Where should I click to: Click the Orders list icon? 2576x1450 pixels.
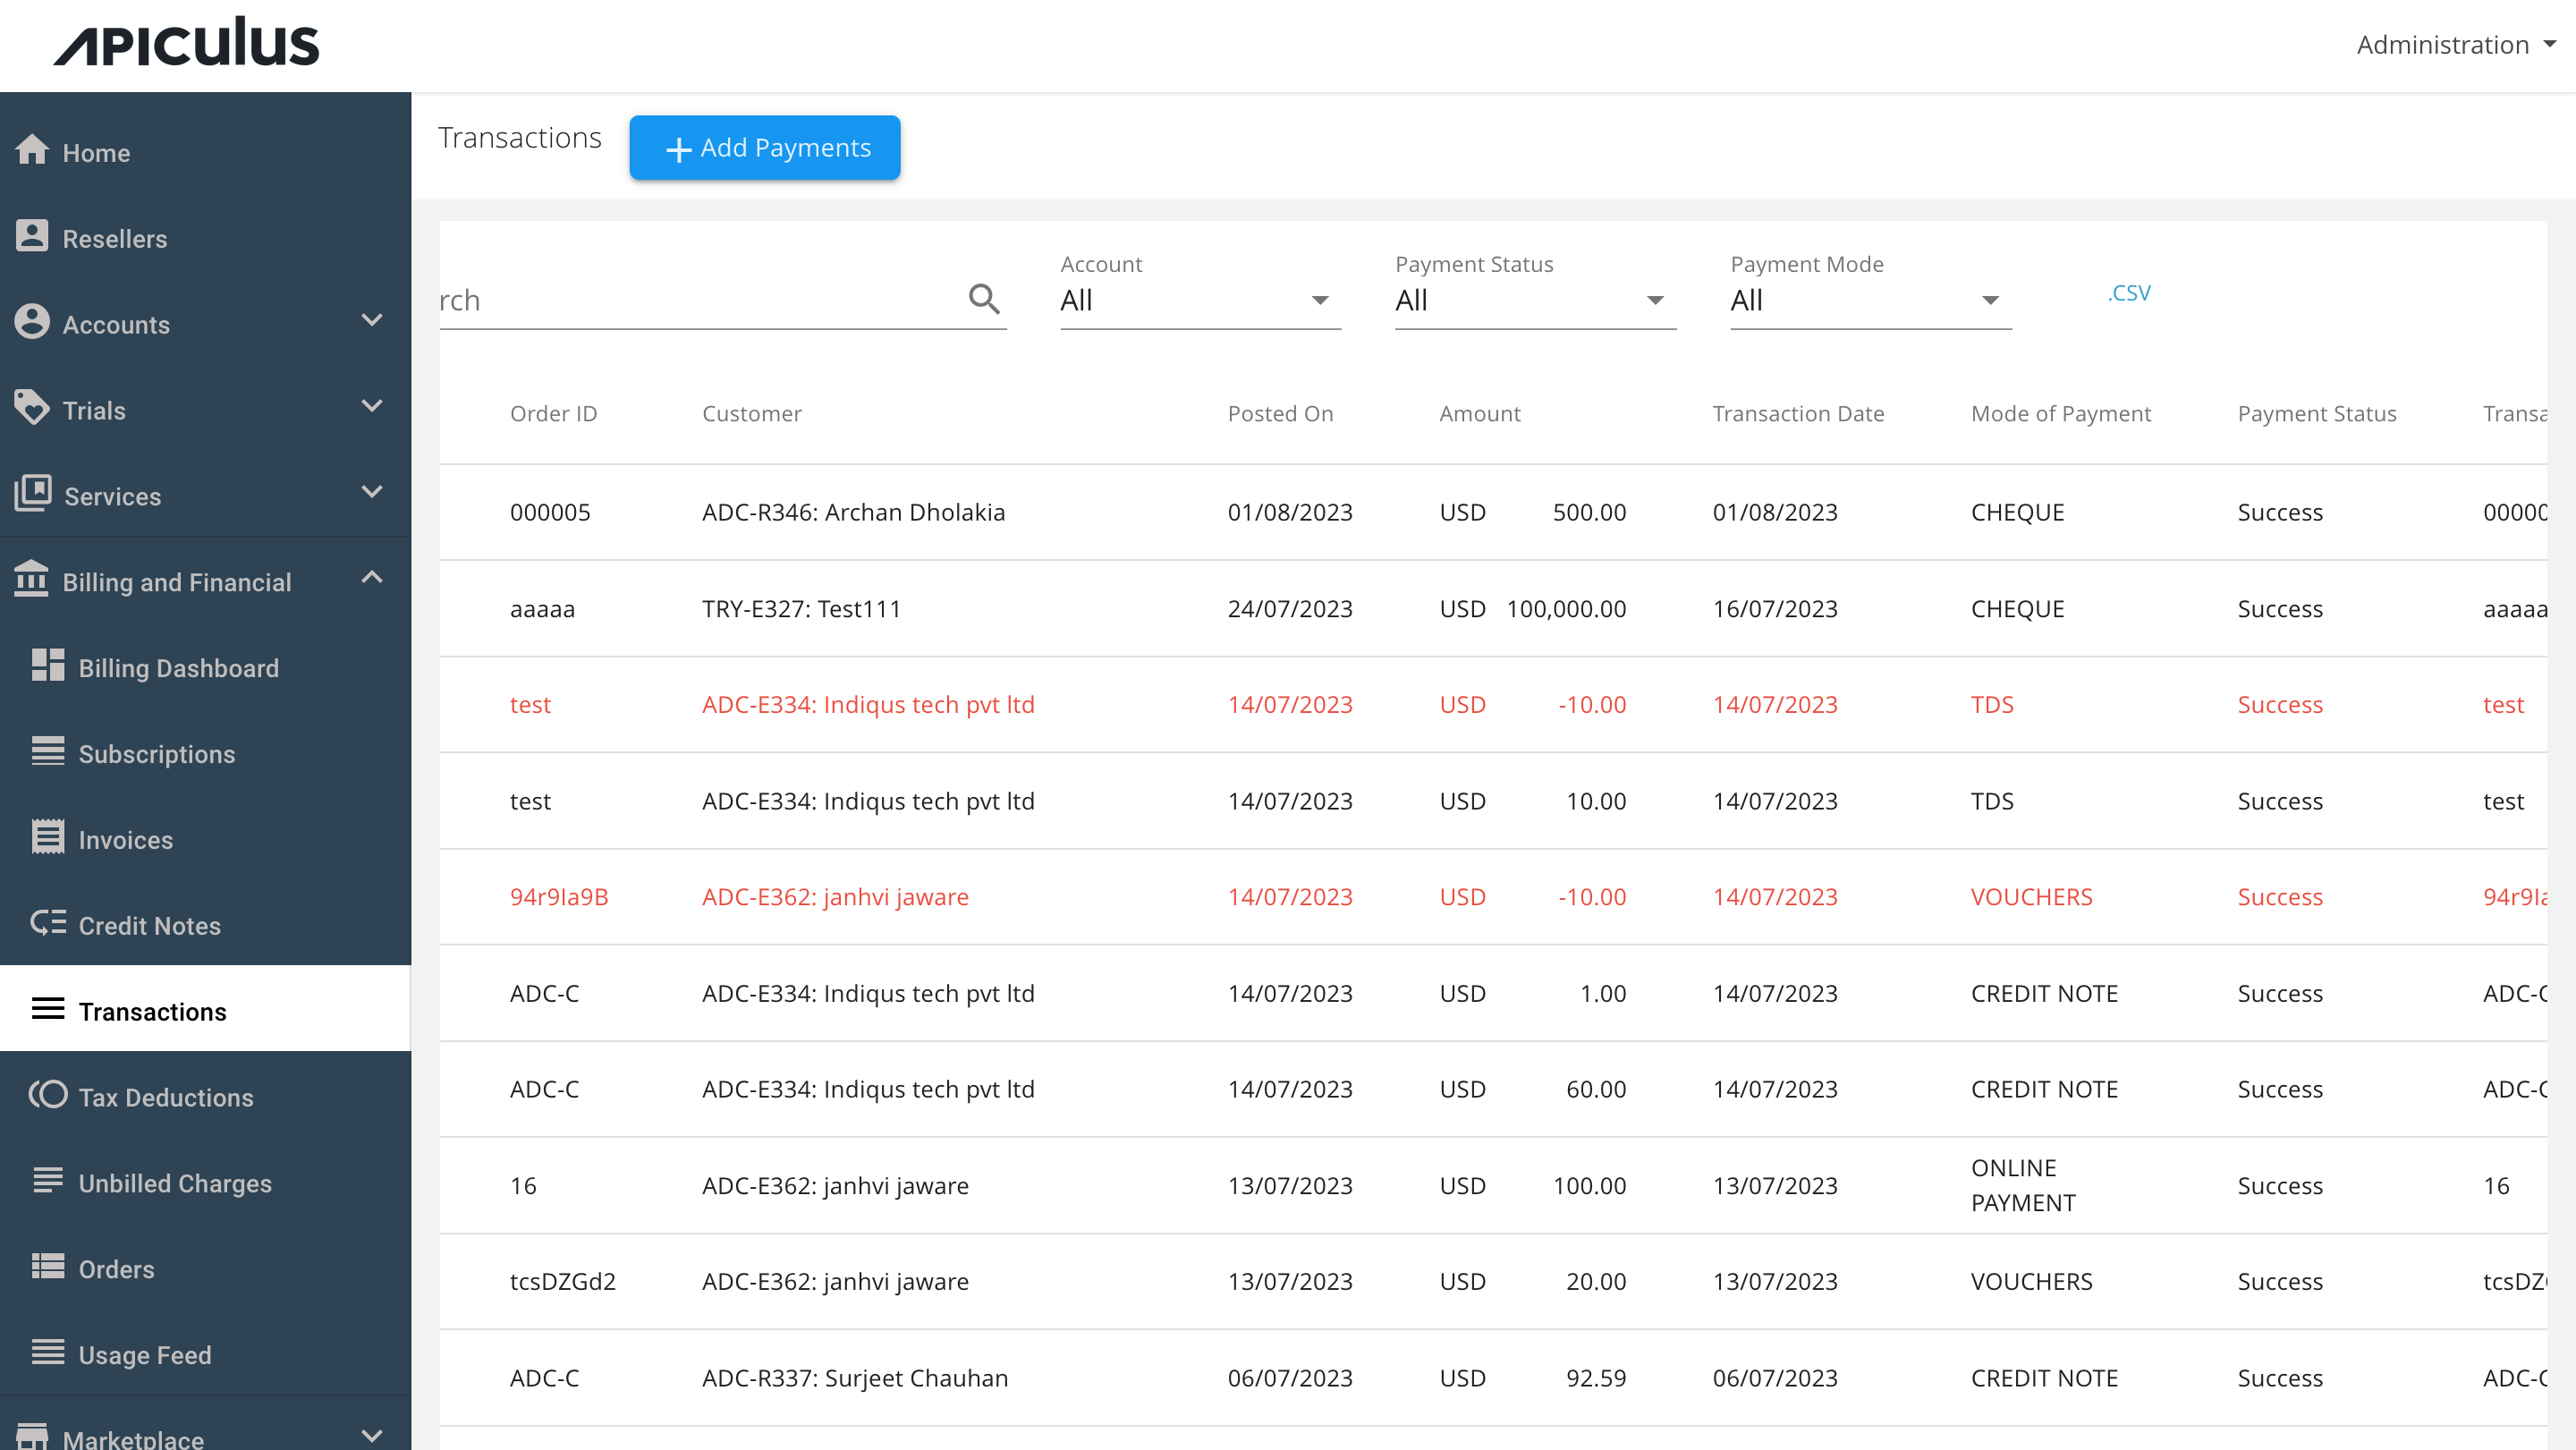pyautogui.click(x=48, y=1267)
